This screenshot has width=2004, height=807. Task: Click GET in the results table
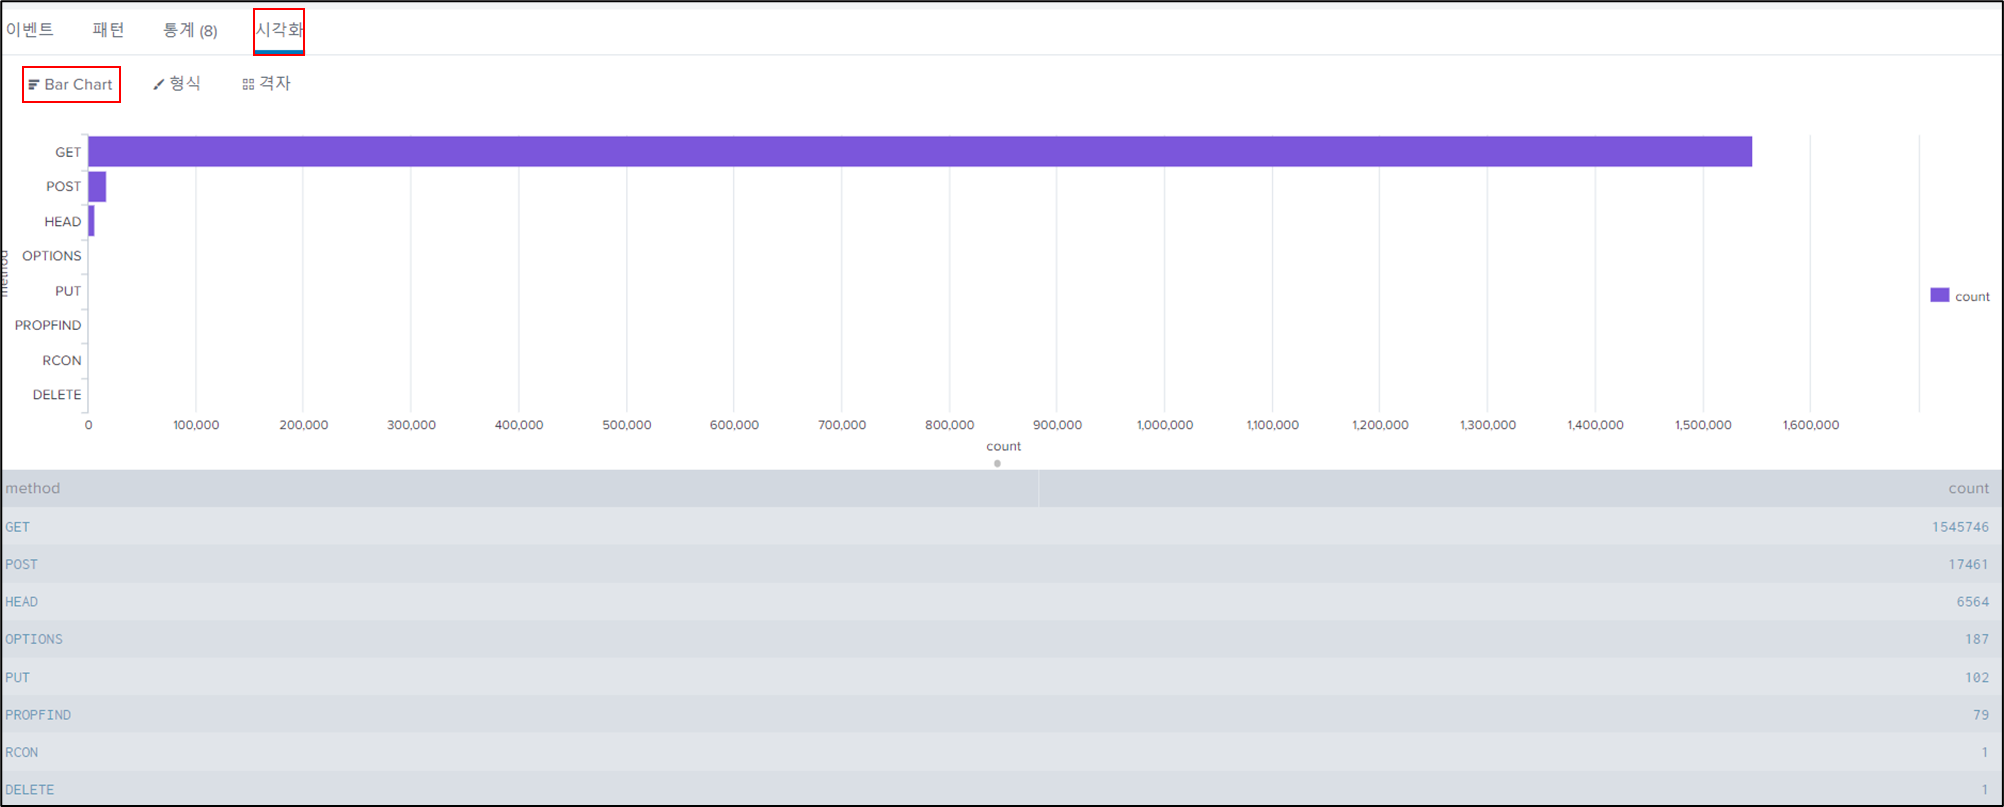[18, 527]
